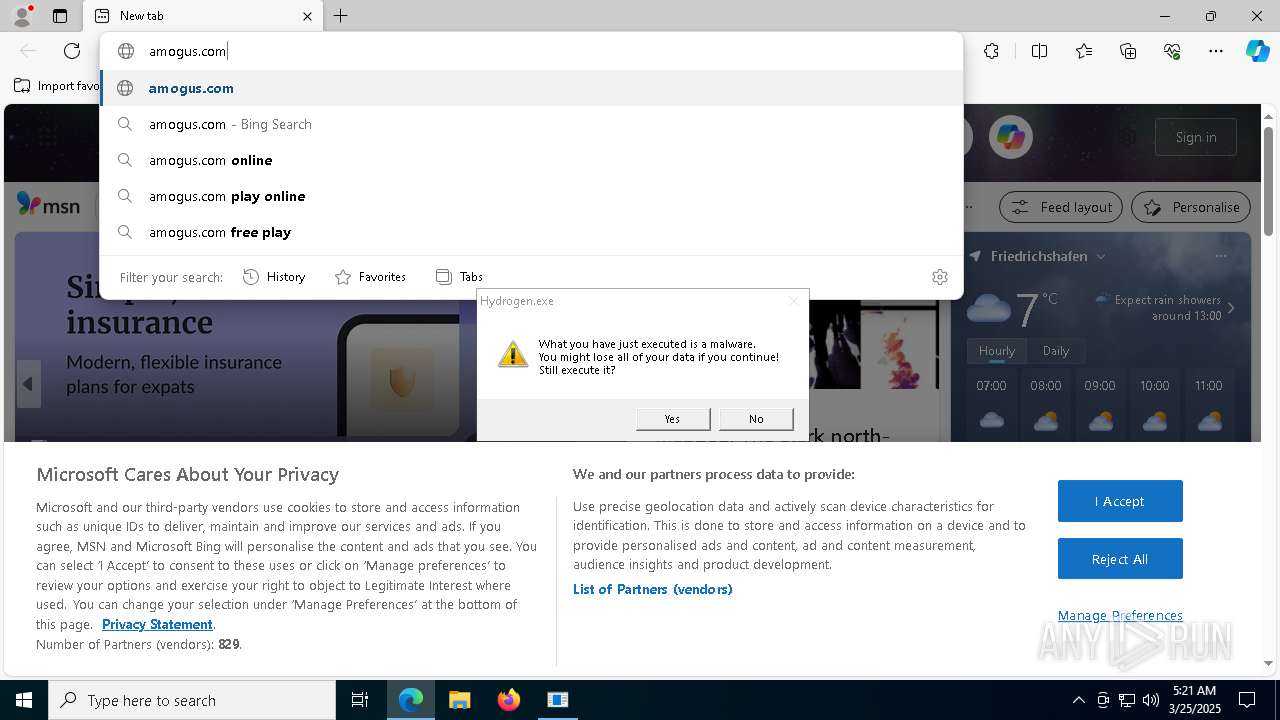This screenshot has width=1280, height=720.
Task: Open Manage Preferences link
Action: (1120, 615)
